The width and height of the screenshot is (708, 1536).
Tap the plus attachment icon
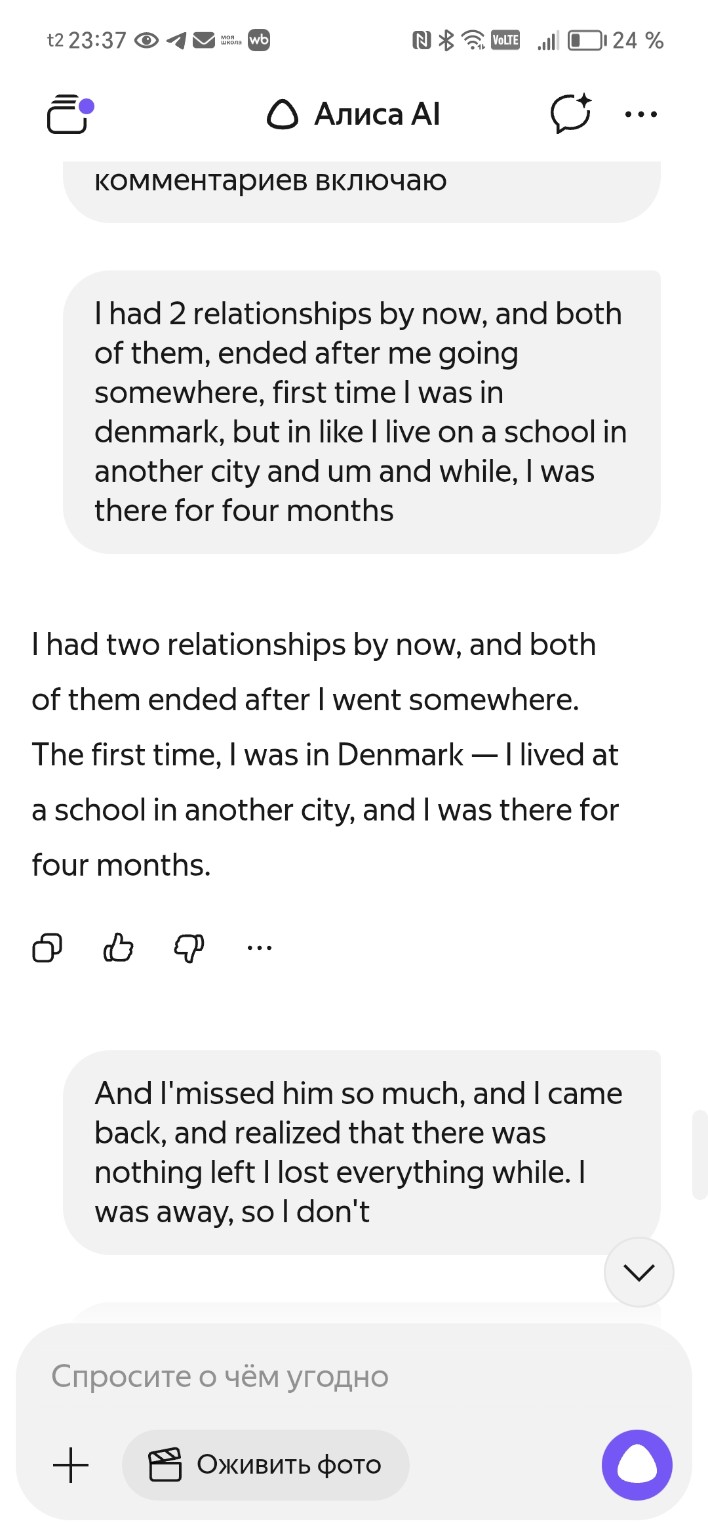70,1466
